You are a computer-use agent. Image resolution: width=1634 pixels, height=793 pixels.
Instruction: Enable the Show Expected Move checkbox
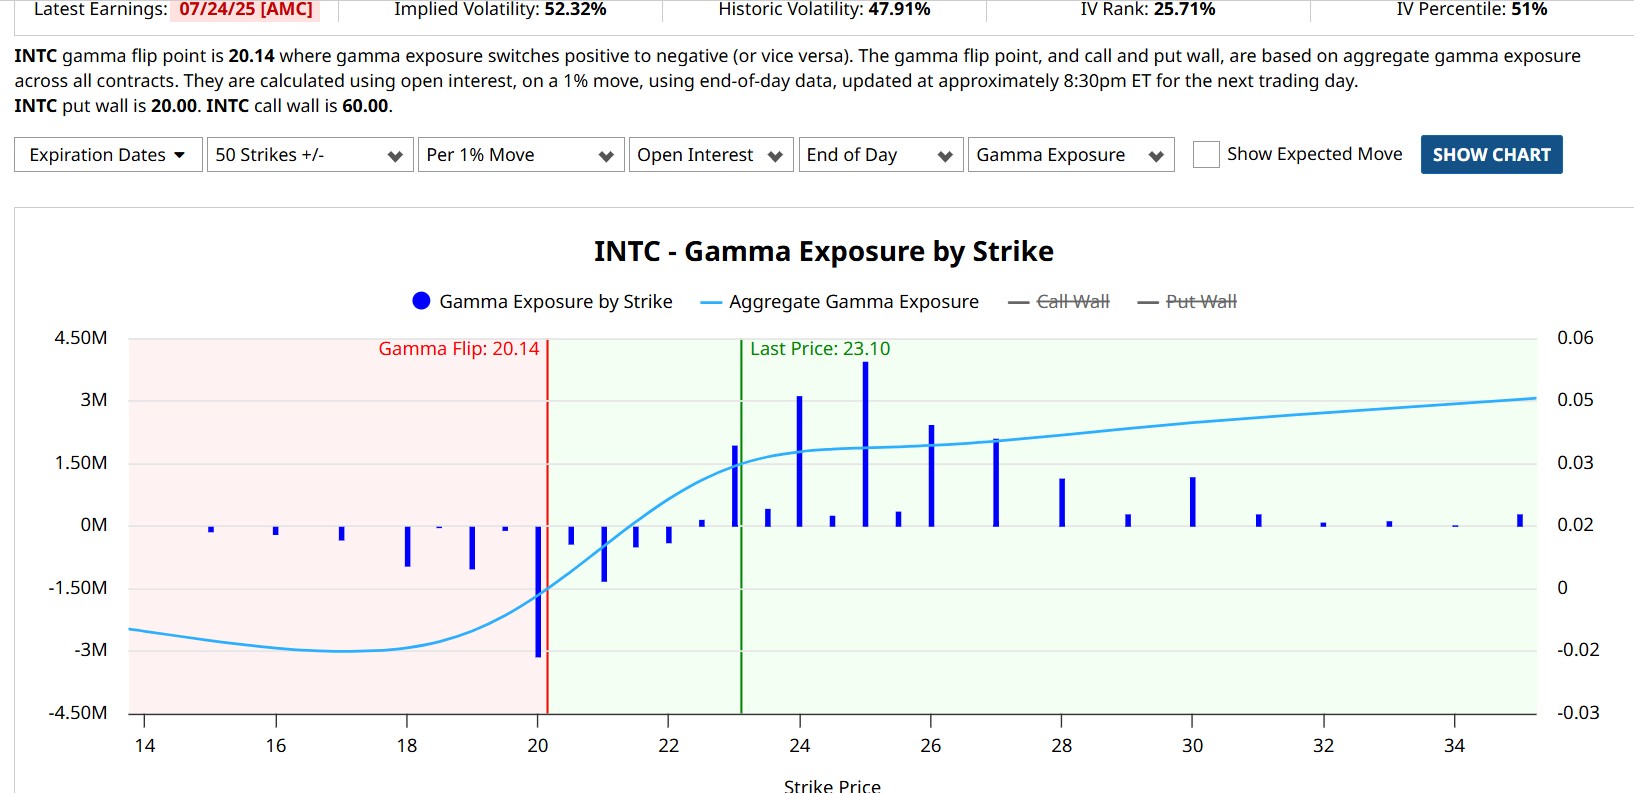tap(1206, 155)
